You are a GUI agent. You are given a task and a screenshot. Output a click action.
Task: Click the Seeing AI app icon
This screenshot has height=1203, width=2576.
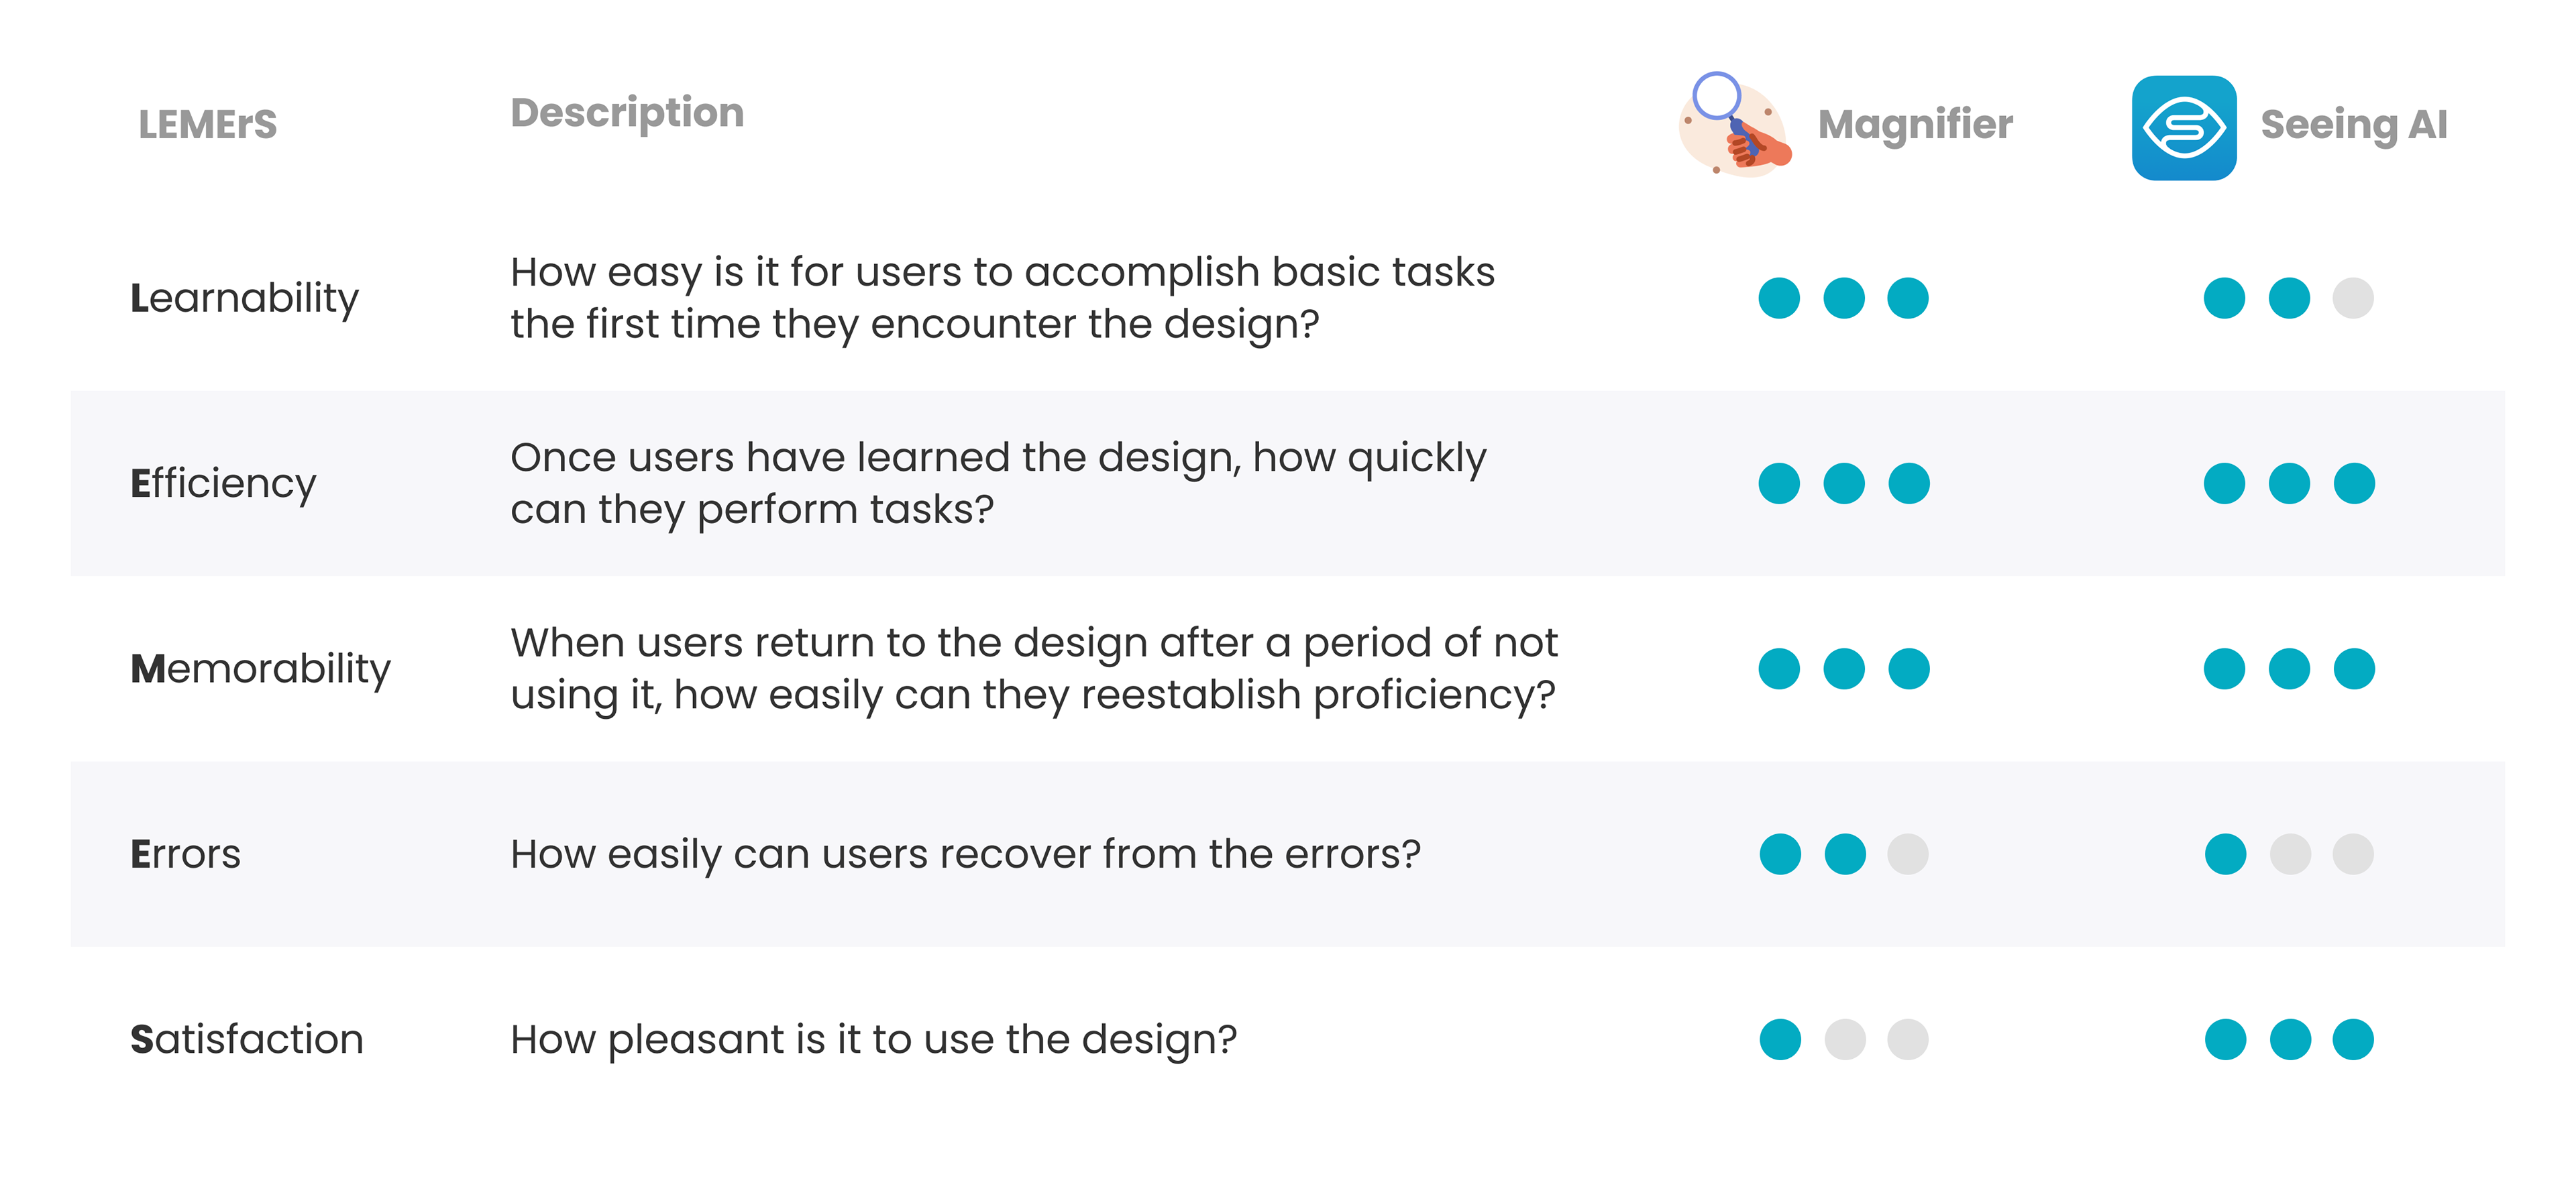[2184, 127]
